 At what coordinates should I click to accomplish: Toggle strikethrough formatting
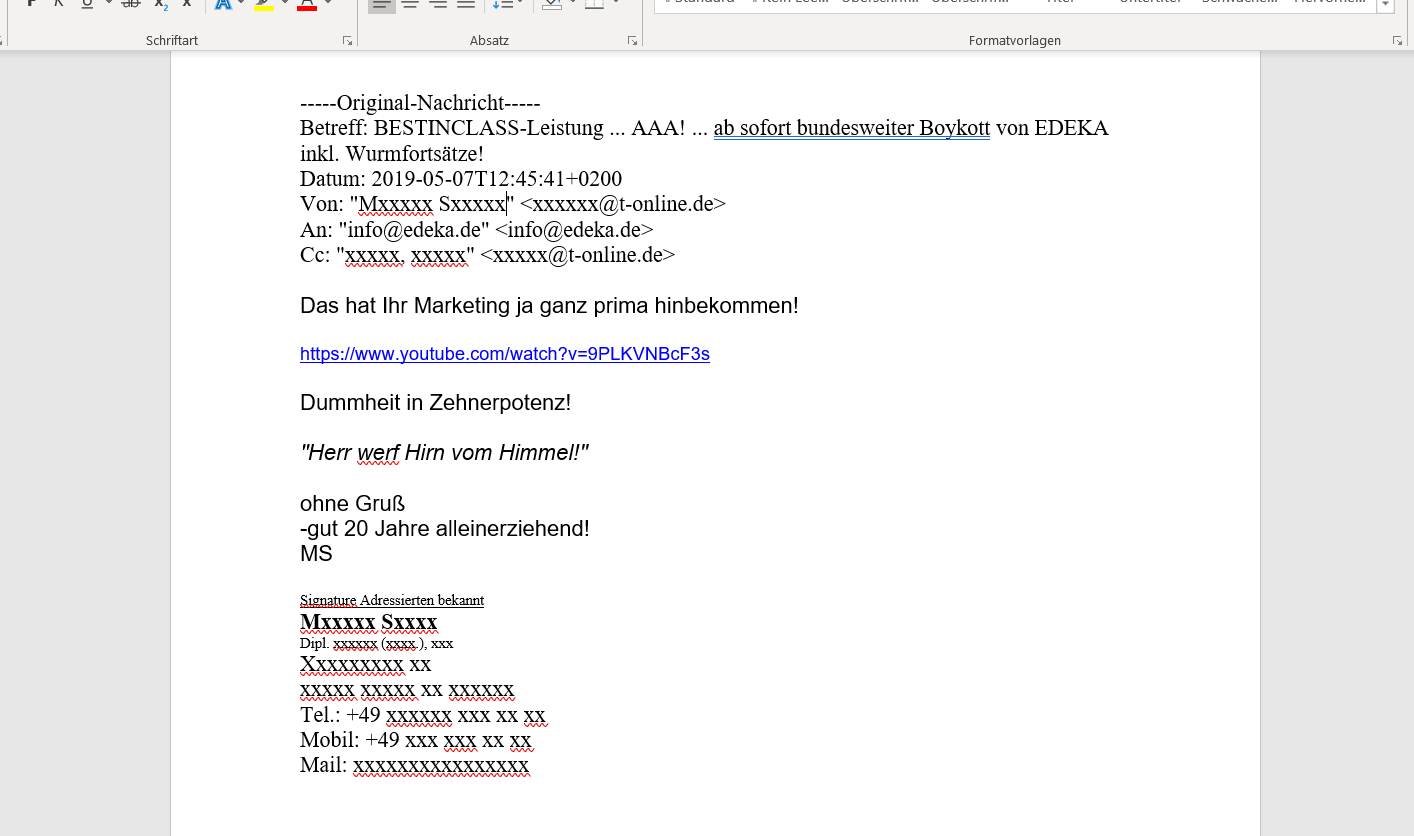click(130, 4)
